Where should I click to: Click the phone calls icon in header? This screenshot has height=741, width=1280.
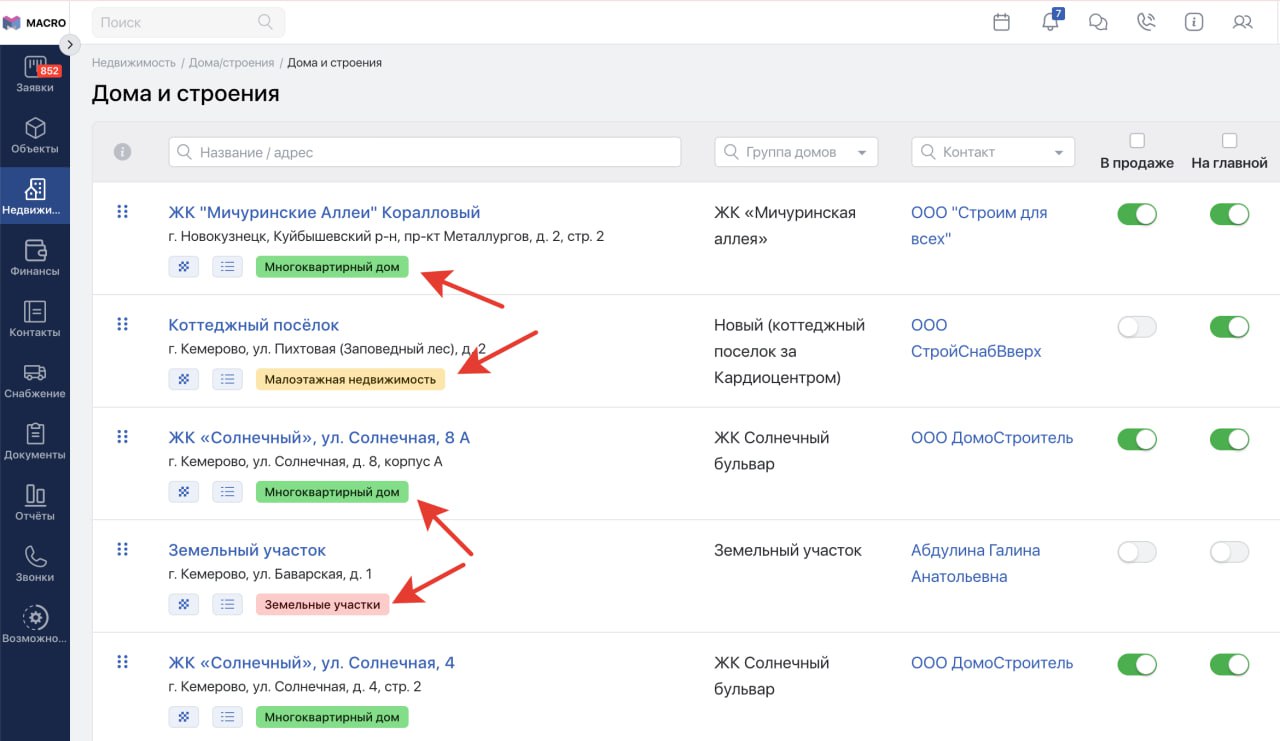1146,22
